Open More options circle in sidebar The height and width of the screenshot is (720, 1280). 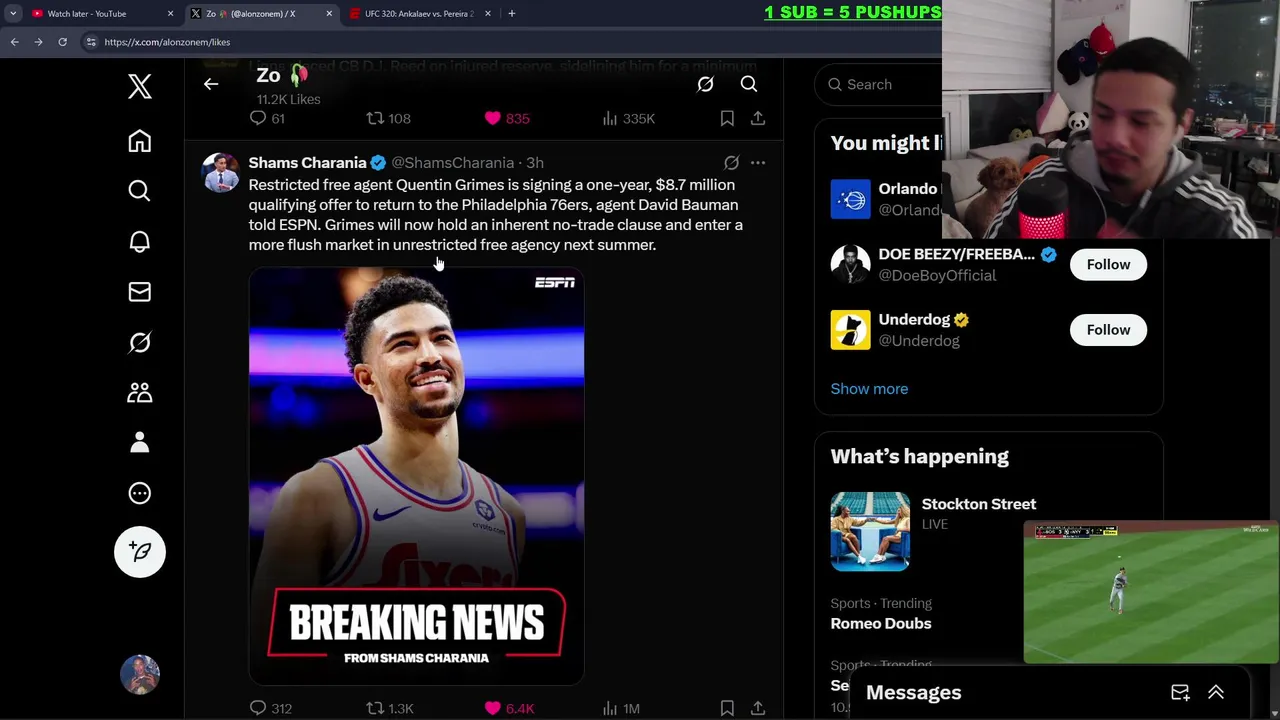140,493
